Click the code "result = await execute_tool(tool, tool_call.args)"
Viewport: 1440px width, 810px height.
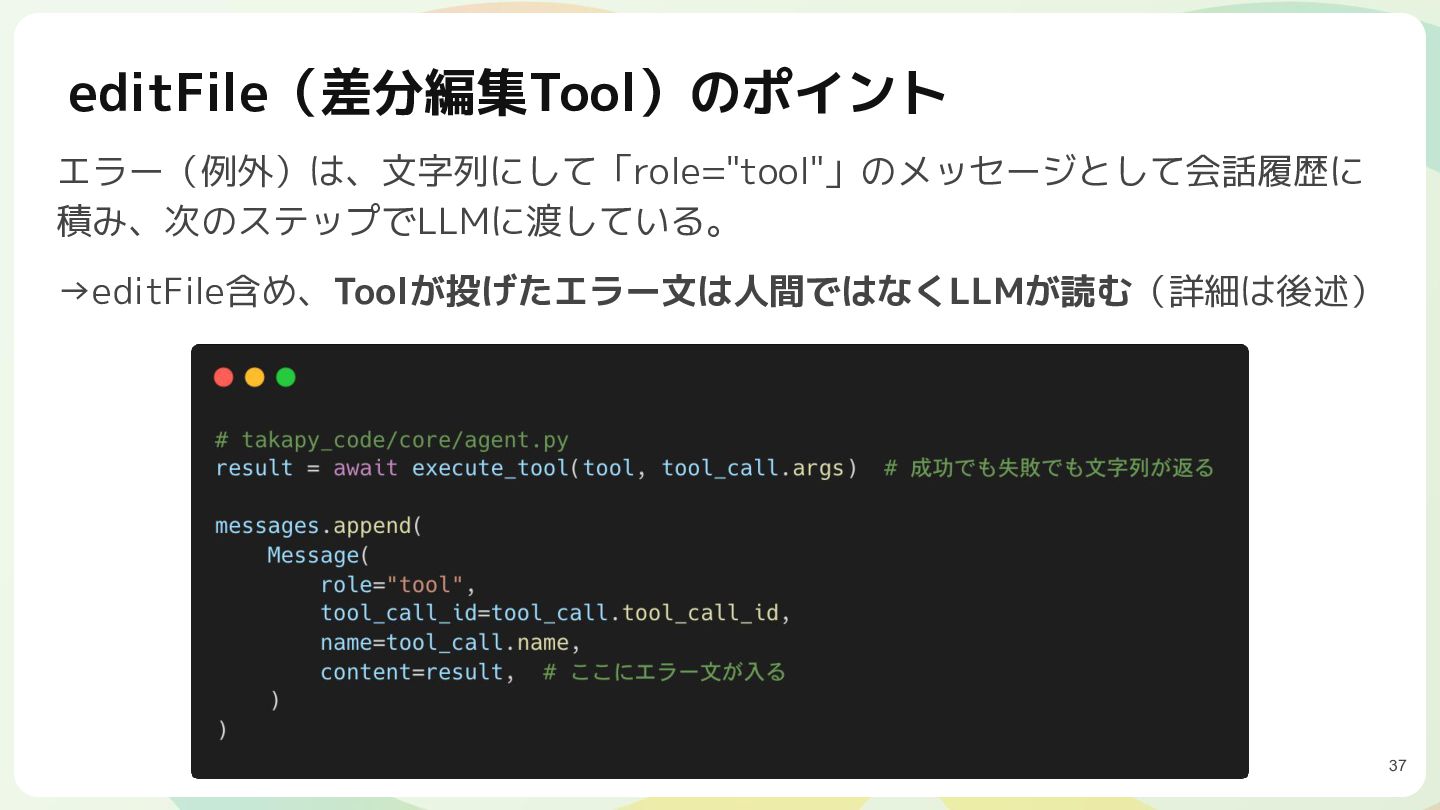(x=536, y=468)
